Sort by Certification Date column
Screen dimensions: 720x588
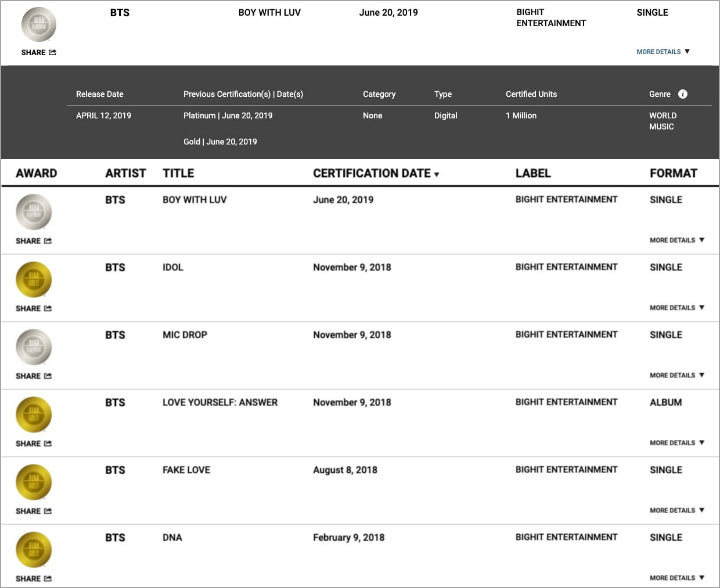click(x=376, y=173)
